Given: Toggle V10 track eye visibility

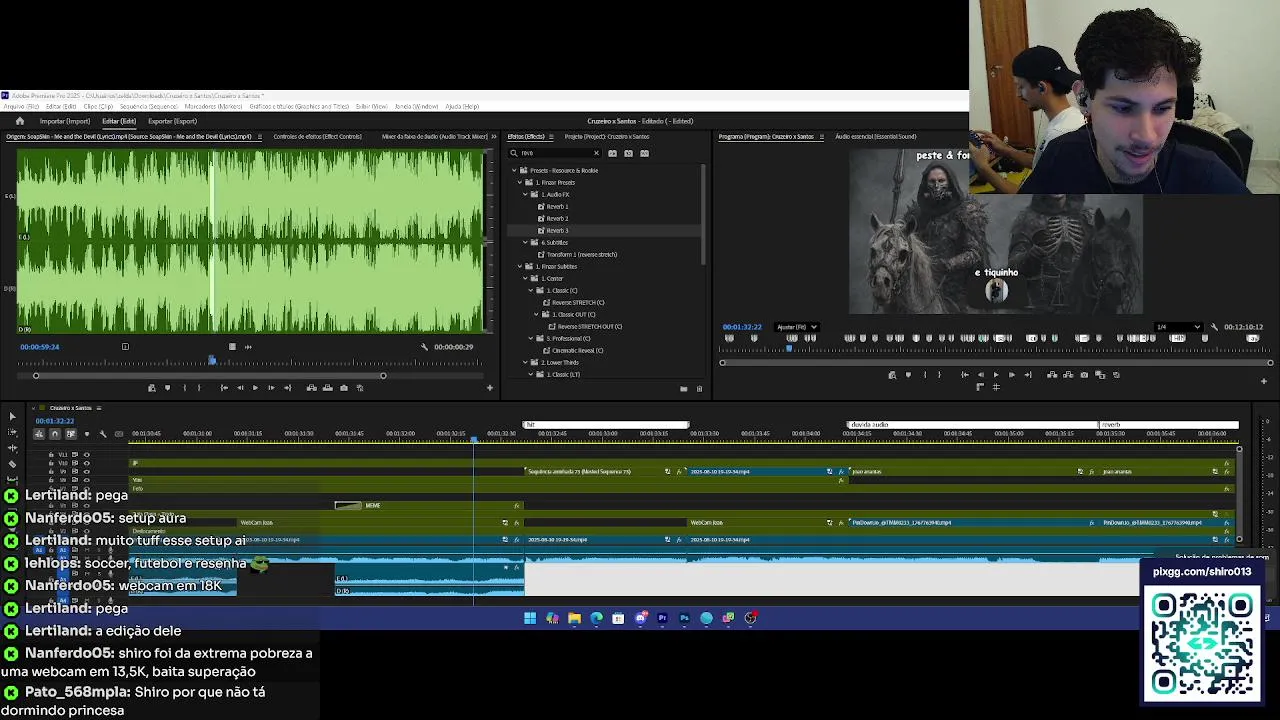Looking at the screenshot, I should pyautogui.click(x=86, y=463).
